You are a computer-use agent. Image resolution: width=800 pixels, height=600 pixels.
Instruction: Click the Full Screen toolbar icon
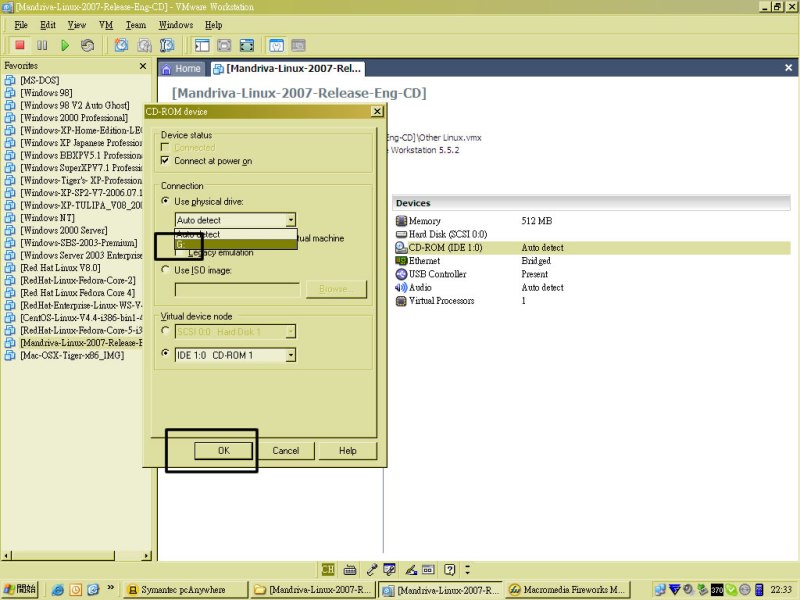pyautogui.click(x=247, y=45)
